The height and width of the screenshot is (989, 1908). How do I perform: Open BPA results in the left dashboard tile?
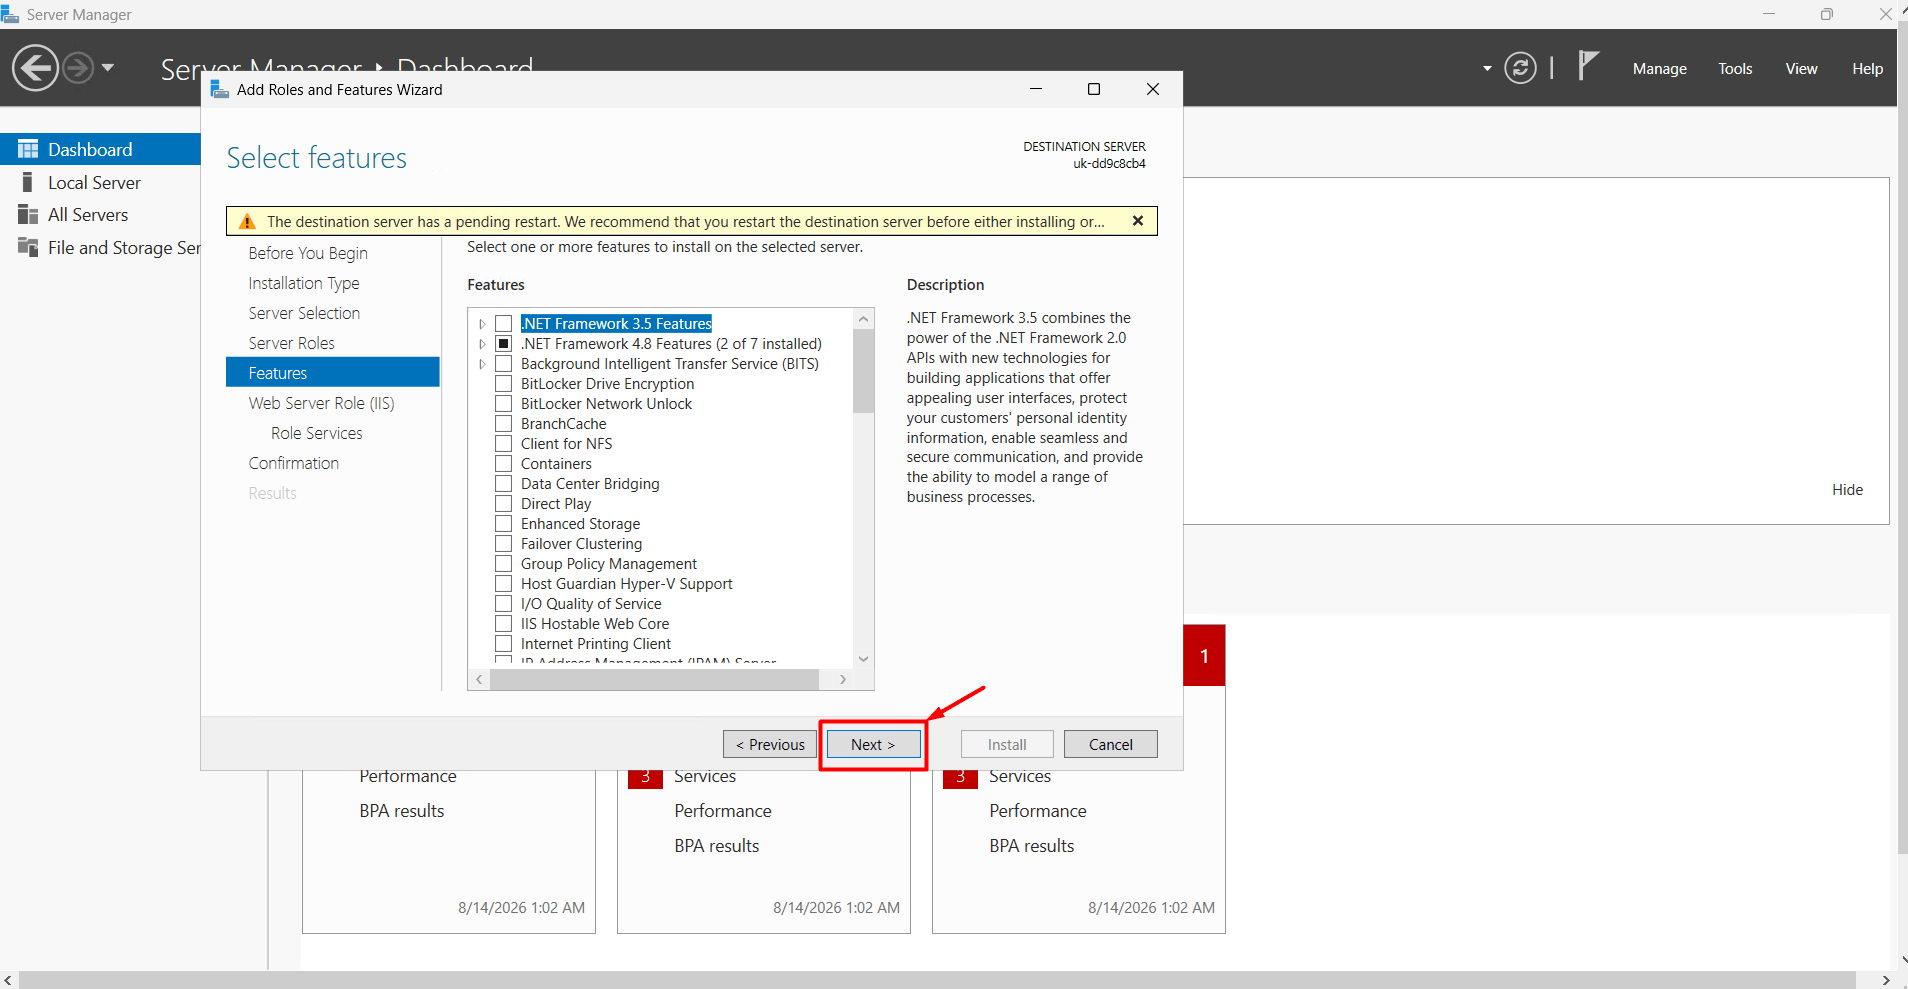[x=402, y=811]
